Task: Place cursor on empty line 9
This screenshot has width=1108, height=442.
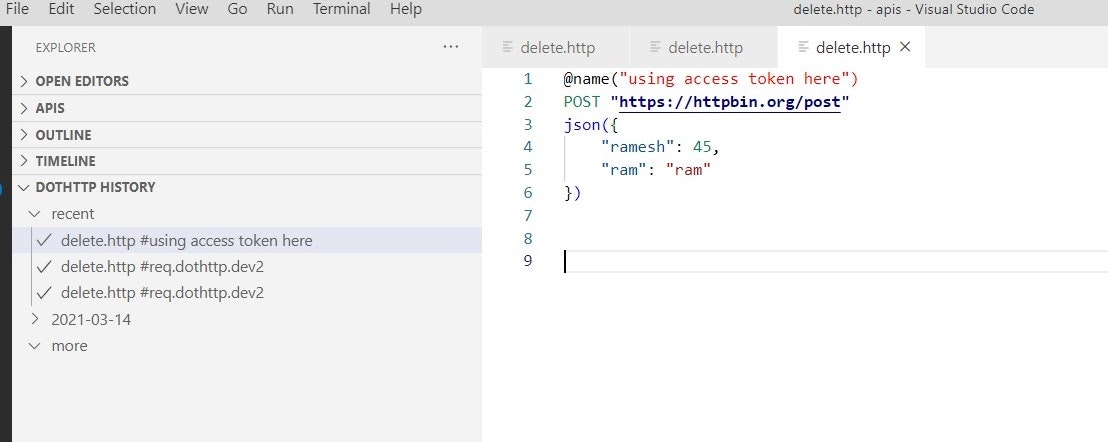Action: [835, 261]
